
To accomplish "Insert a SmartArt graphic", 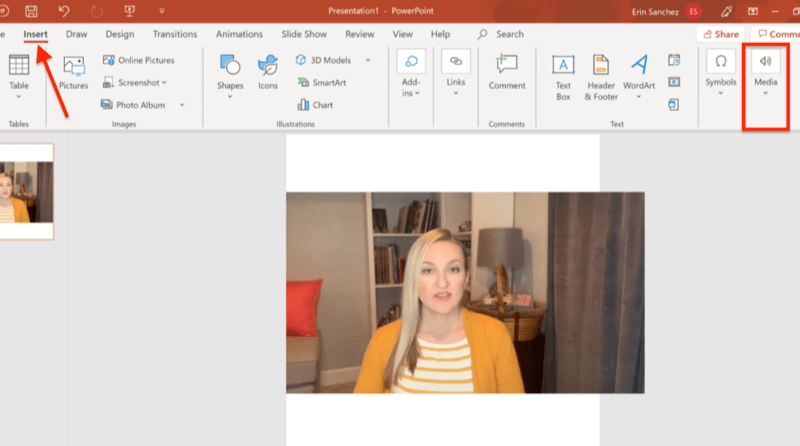I will pyautogui.click(x=322, y=83).
